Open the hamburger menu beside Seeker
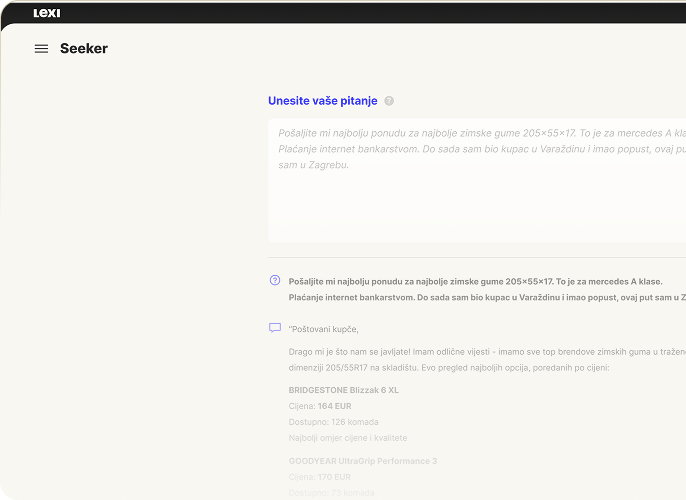Screen dimensions: 686x500 click(41, 49)
